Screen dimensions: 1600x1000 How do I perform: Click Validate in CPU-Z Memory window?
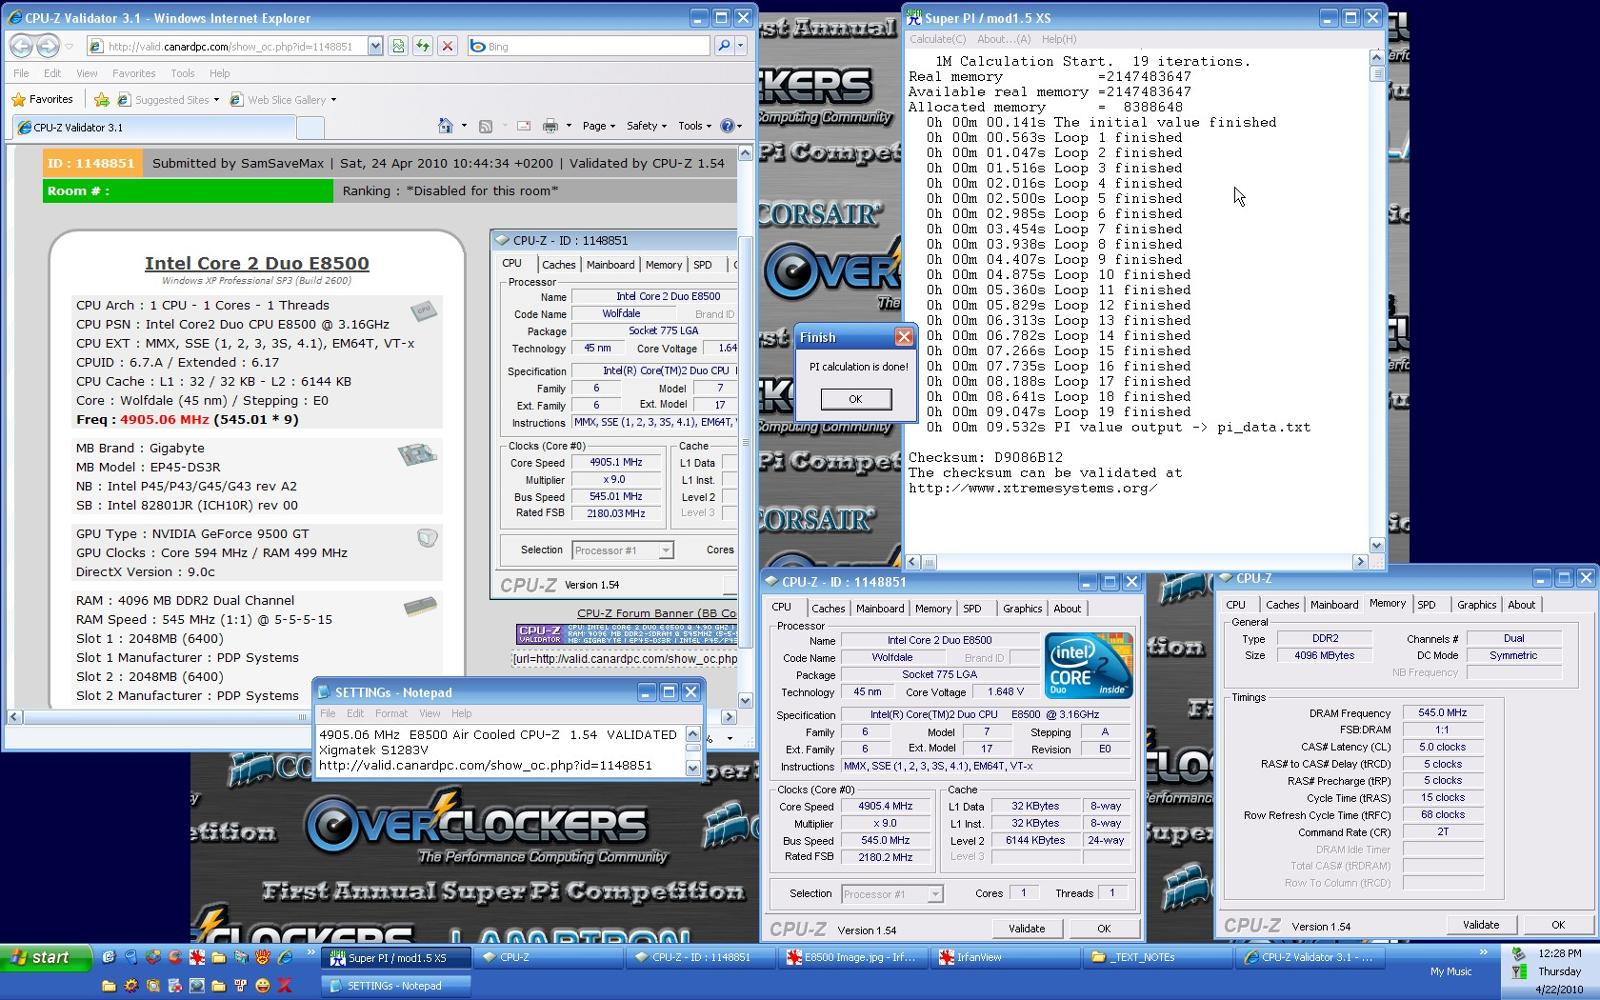pyautogui.click(x=1481, y=924)
